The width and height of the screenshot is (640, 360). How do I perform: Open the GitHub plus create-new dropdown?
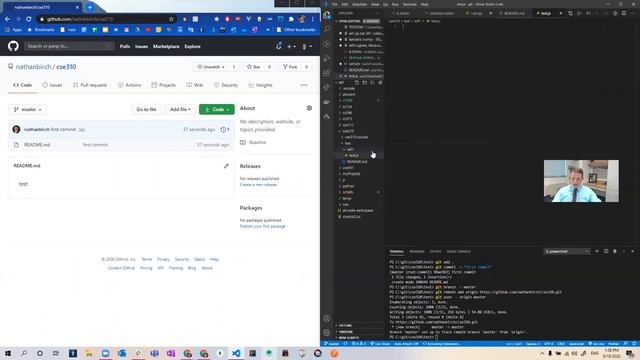click(291, 47)
